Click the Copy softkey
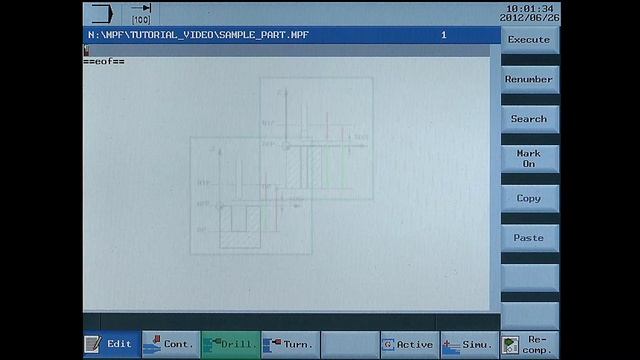This screenshot has height=360, width=640. point(530,198)
